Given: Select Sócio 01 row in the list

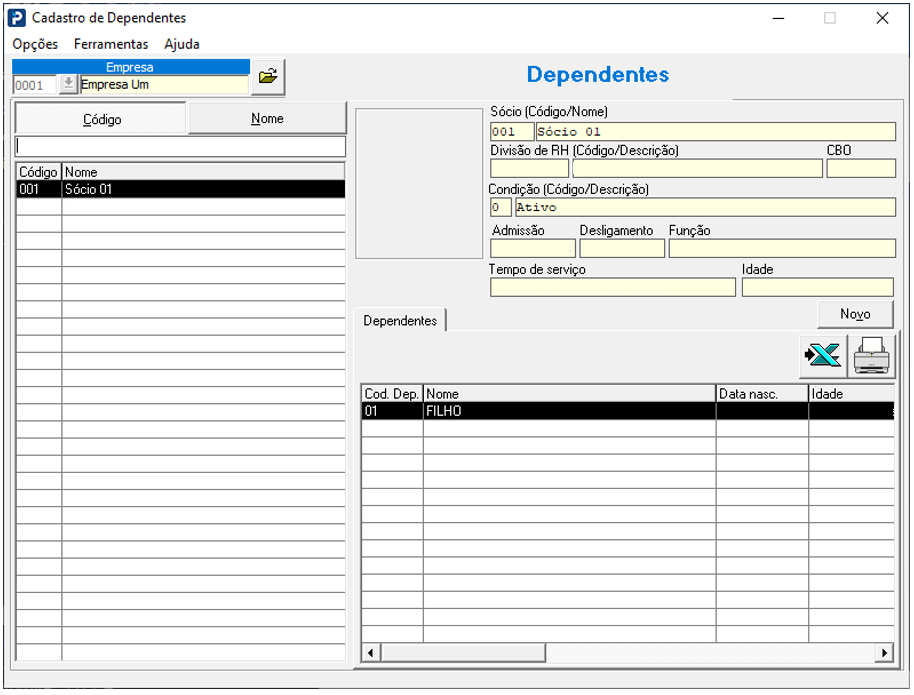Looking at the screenshot, I should coord(180,189).
